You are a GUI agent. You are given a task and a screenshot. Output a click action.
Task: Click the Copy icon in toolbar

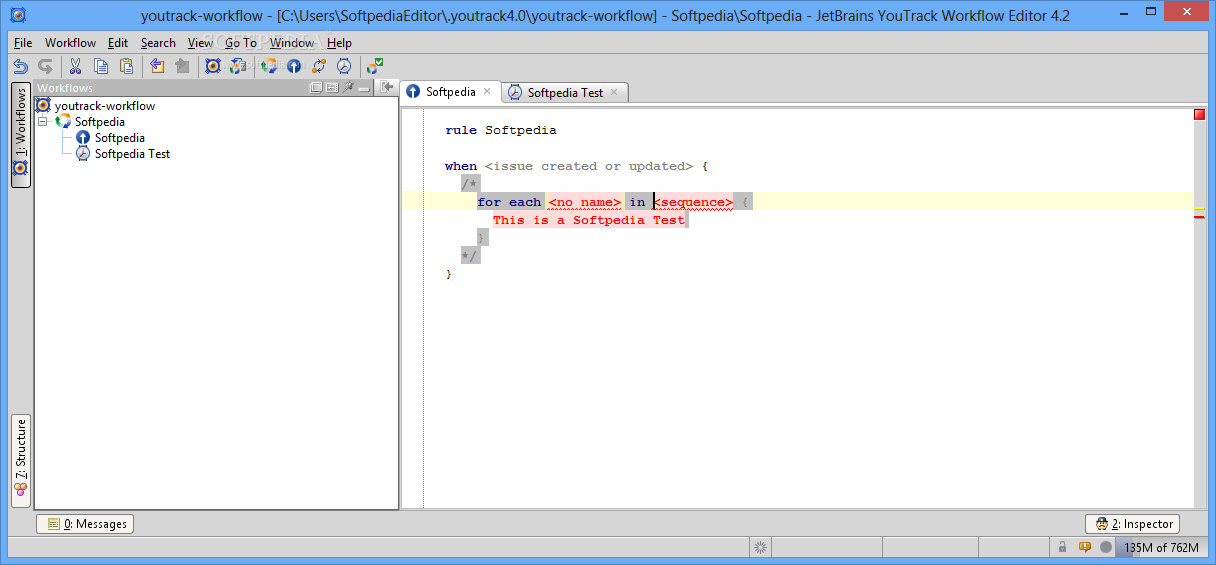pos(101,66)
